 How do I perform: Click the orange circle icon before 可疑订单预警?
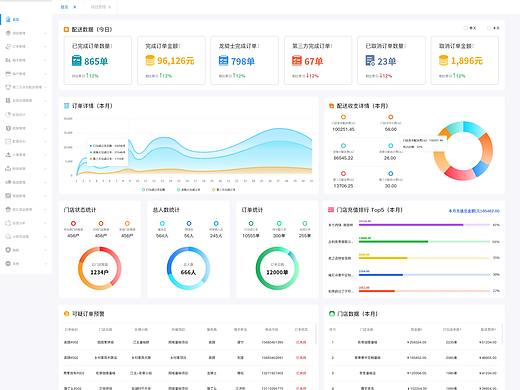[x=66, y=314]
